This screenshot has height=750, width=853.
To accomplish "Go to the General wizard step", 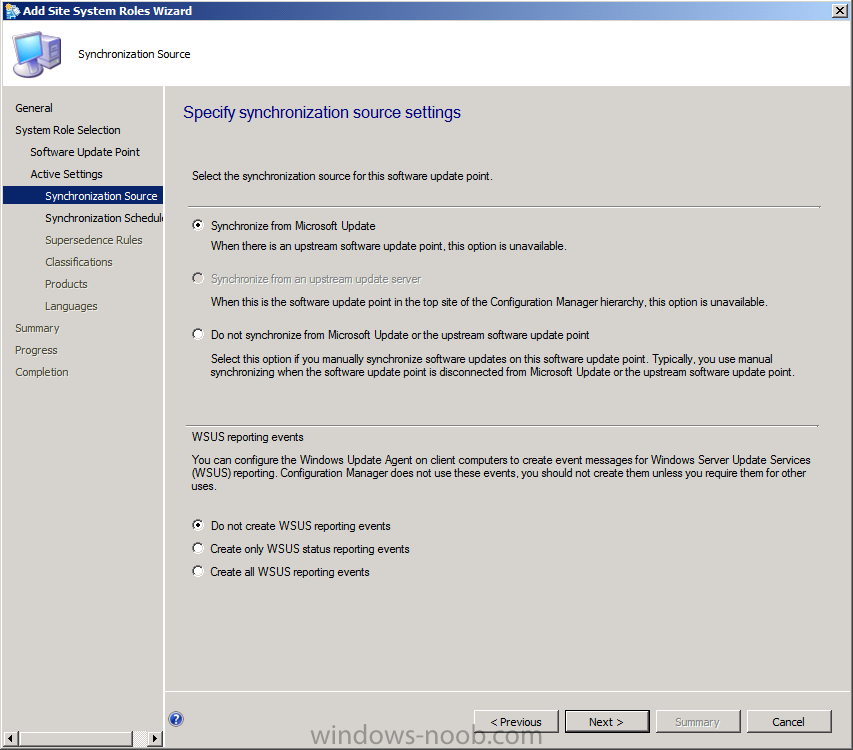I will (34, 108).
